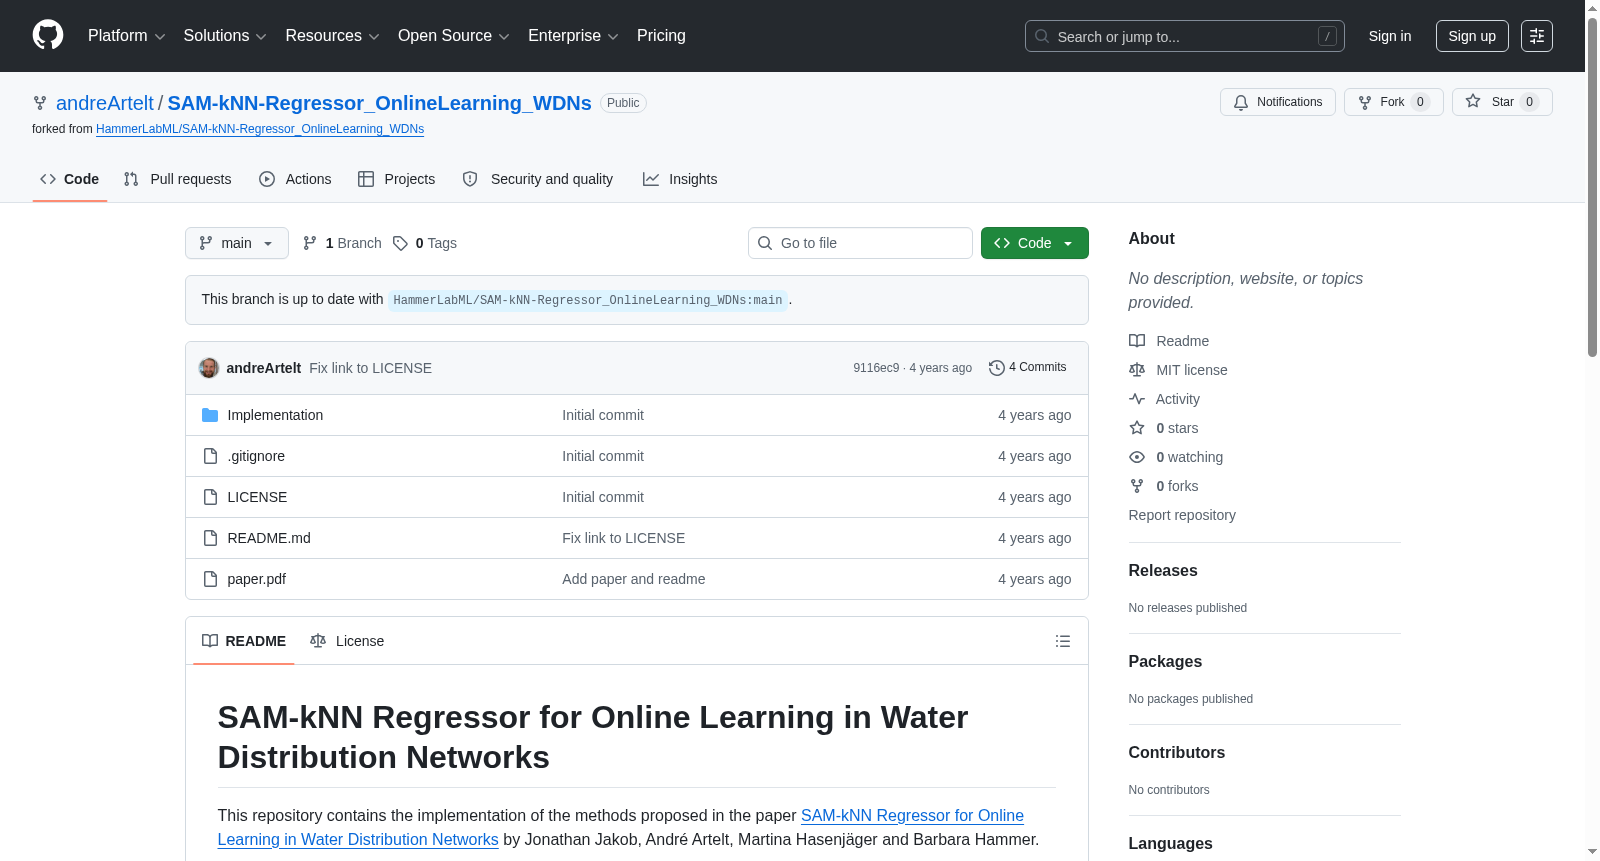This screenshot has width=1600, height=861.
Task: Click the tag icon beside 0 Tags
Action: click(x=400, y=243)
